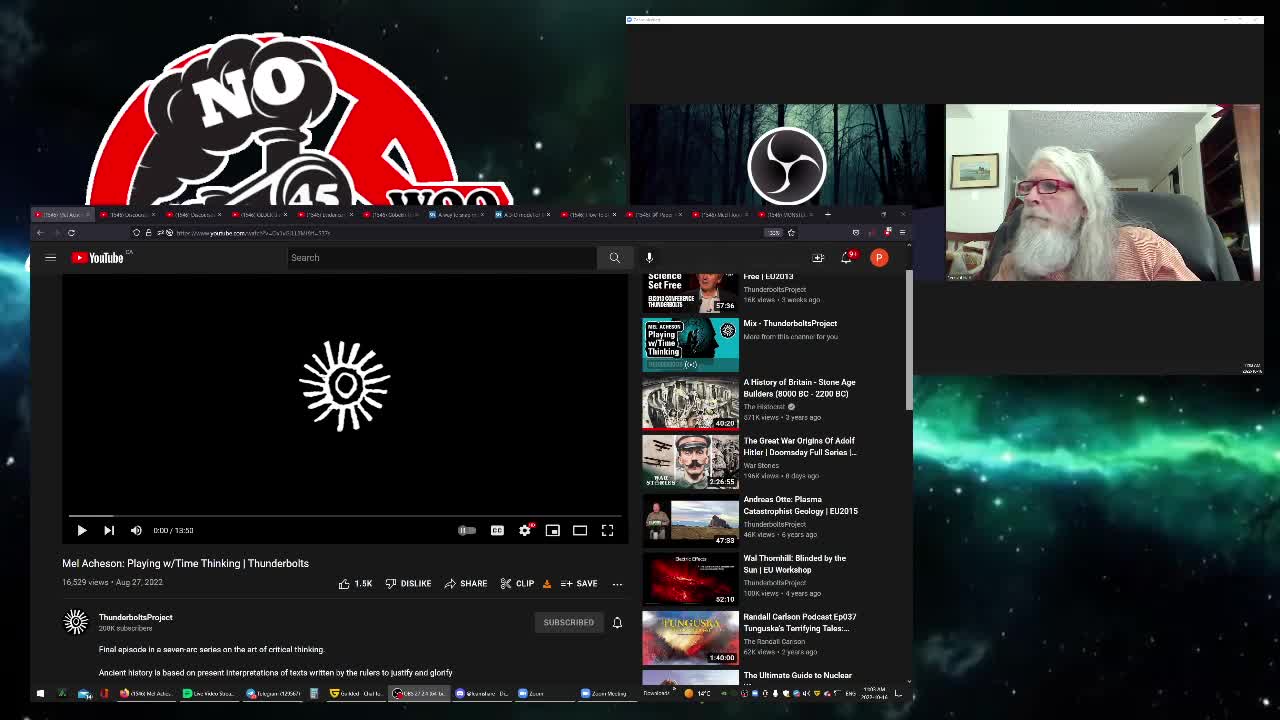Viewport: 1280px width, 720px height.
Task: Open YouTube hamburger guide menu
Action: [x=50, y=258]
